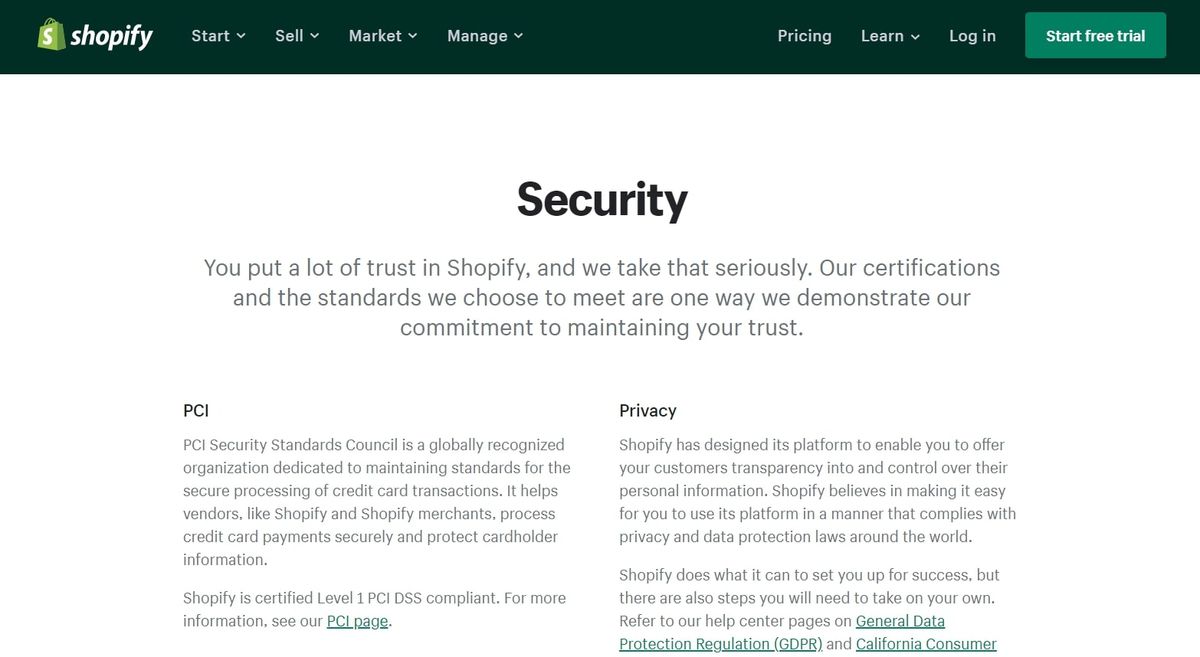This screenshot has height=657, width=1200.
Task: Select the Manage navigation item
Action: pyautogui.click(x=477, y=36)
